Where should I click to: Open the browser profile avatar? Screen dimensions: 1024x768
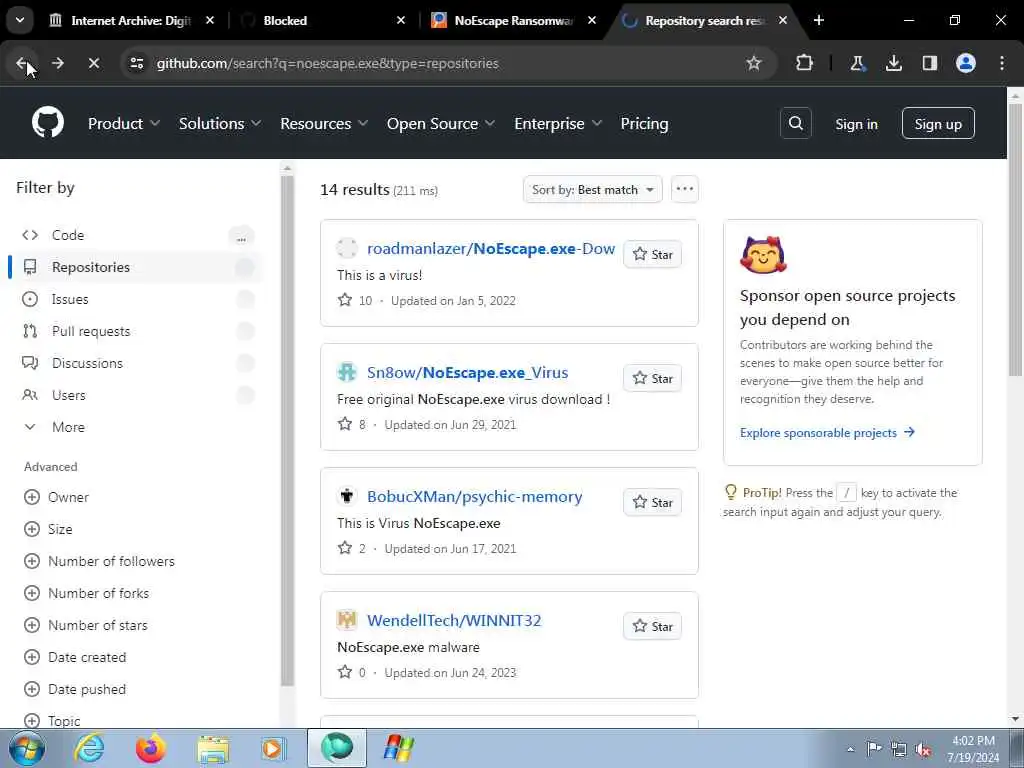pyautogui.click(x=966, y=63)
